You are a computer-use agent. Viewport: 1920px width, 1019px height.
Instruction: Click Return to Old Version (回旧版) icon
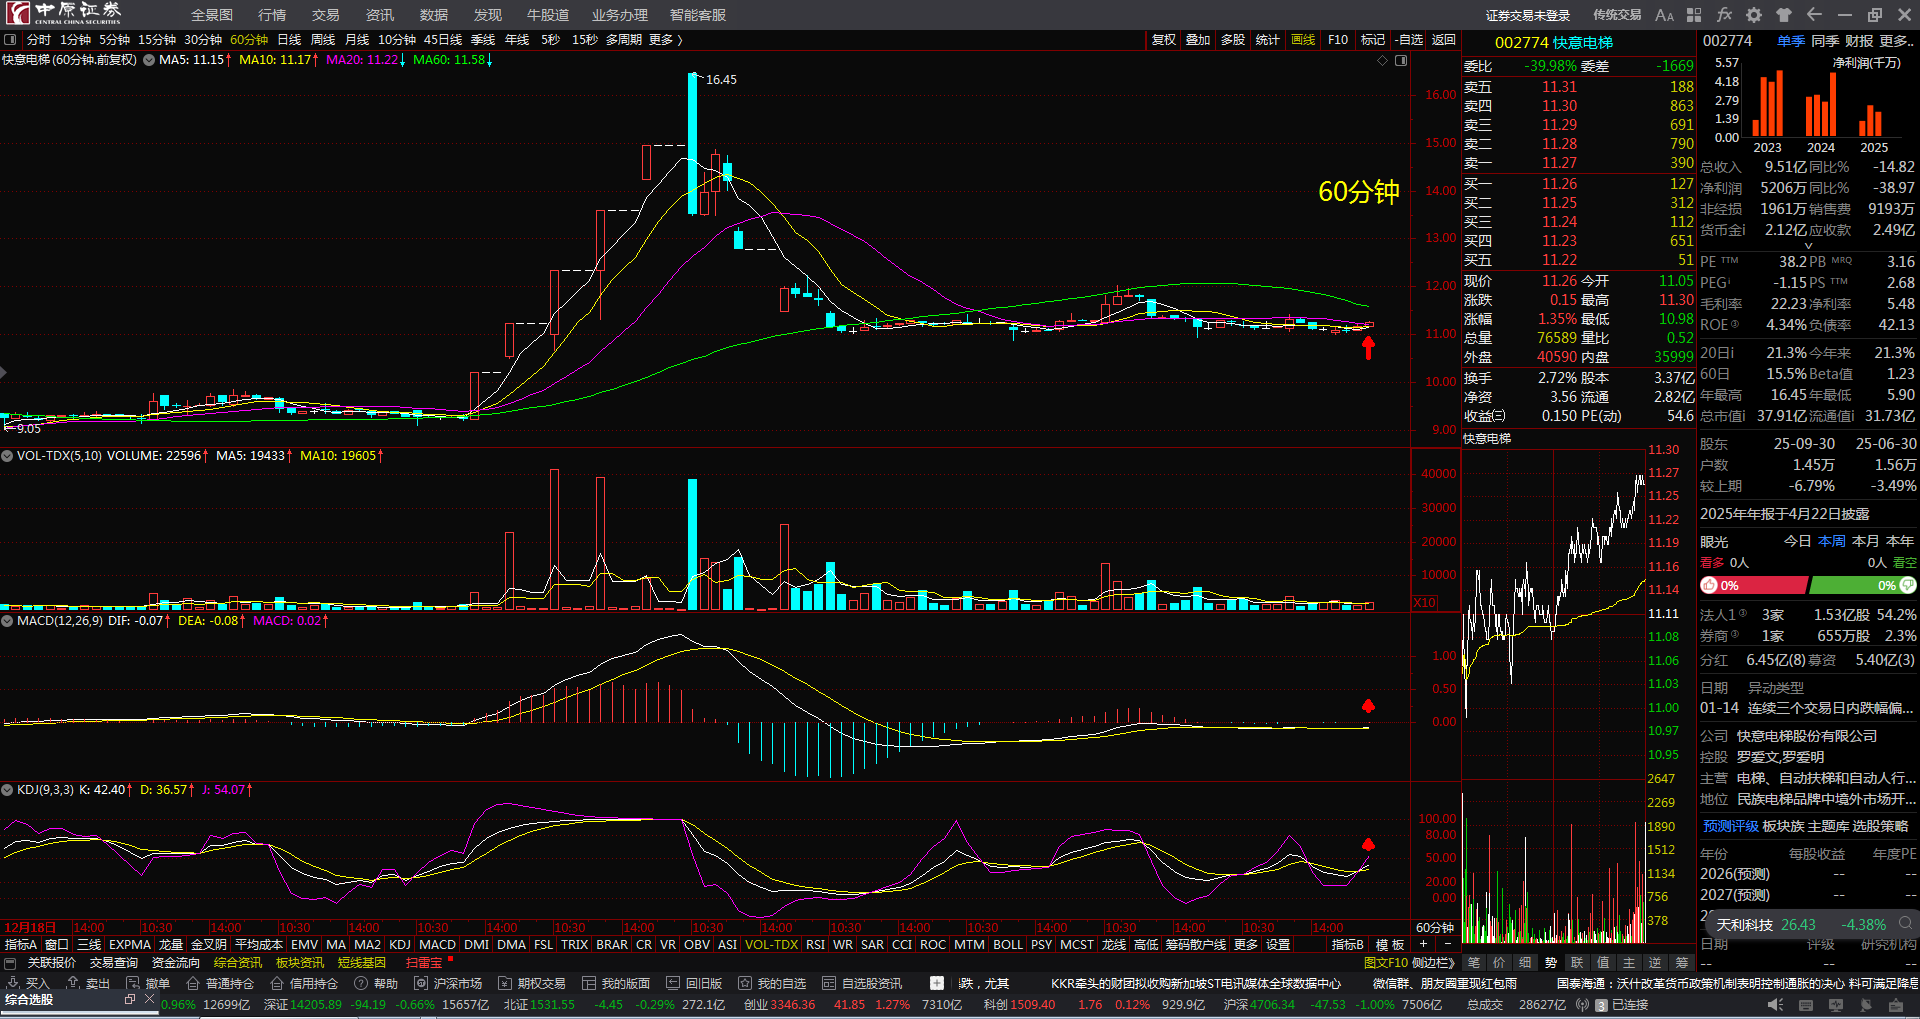673,983
